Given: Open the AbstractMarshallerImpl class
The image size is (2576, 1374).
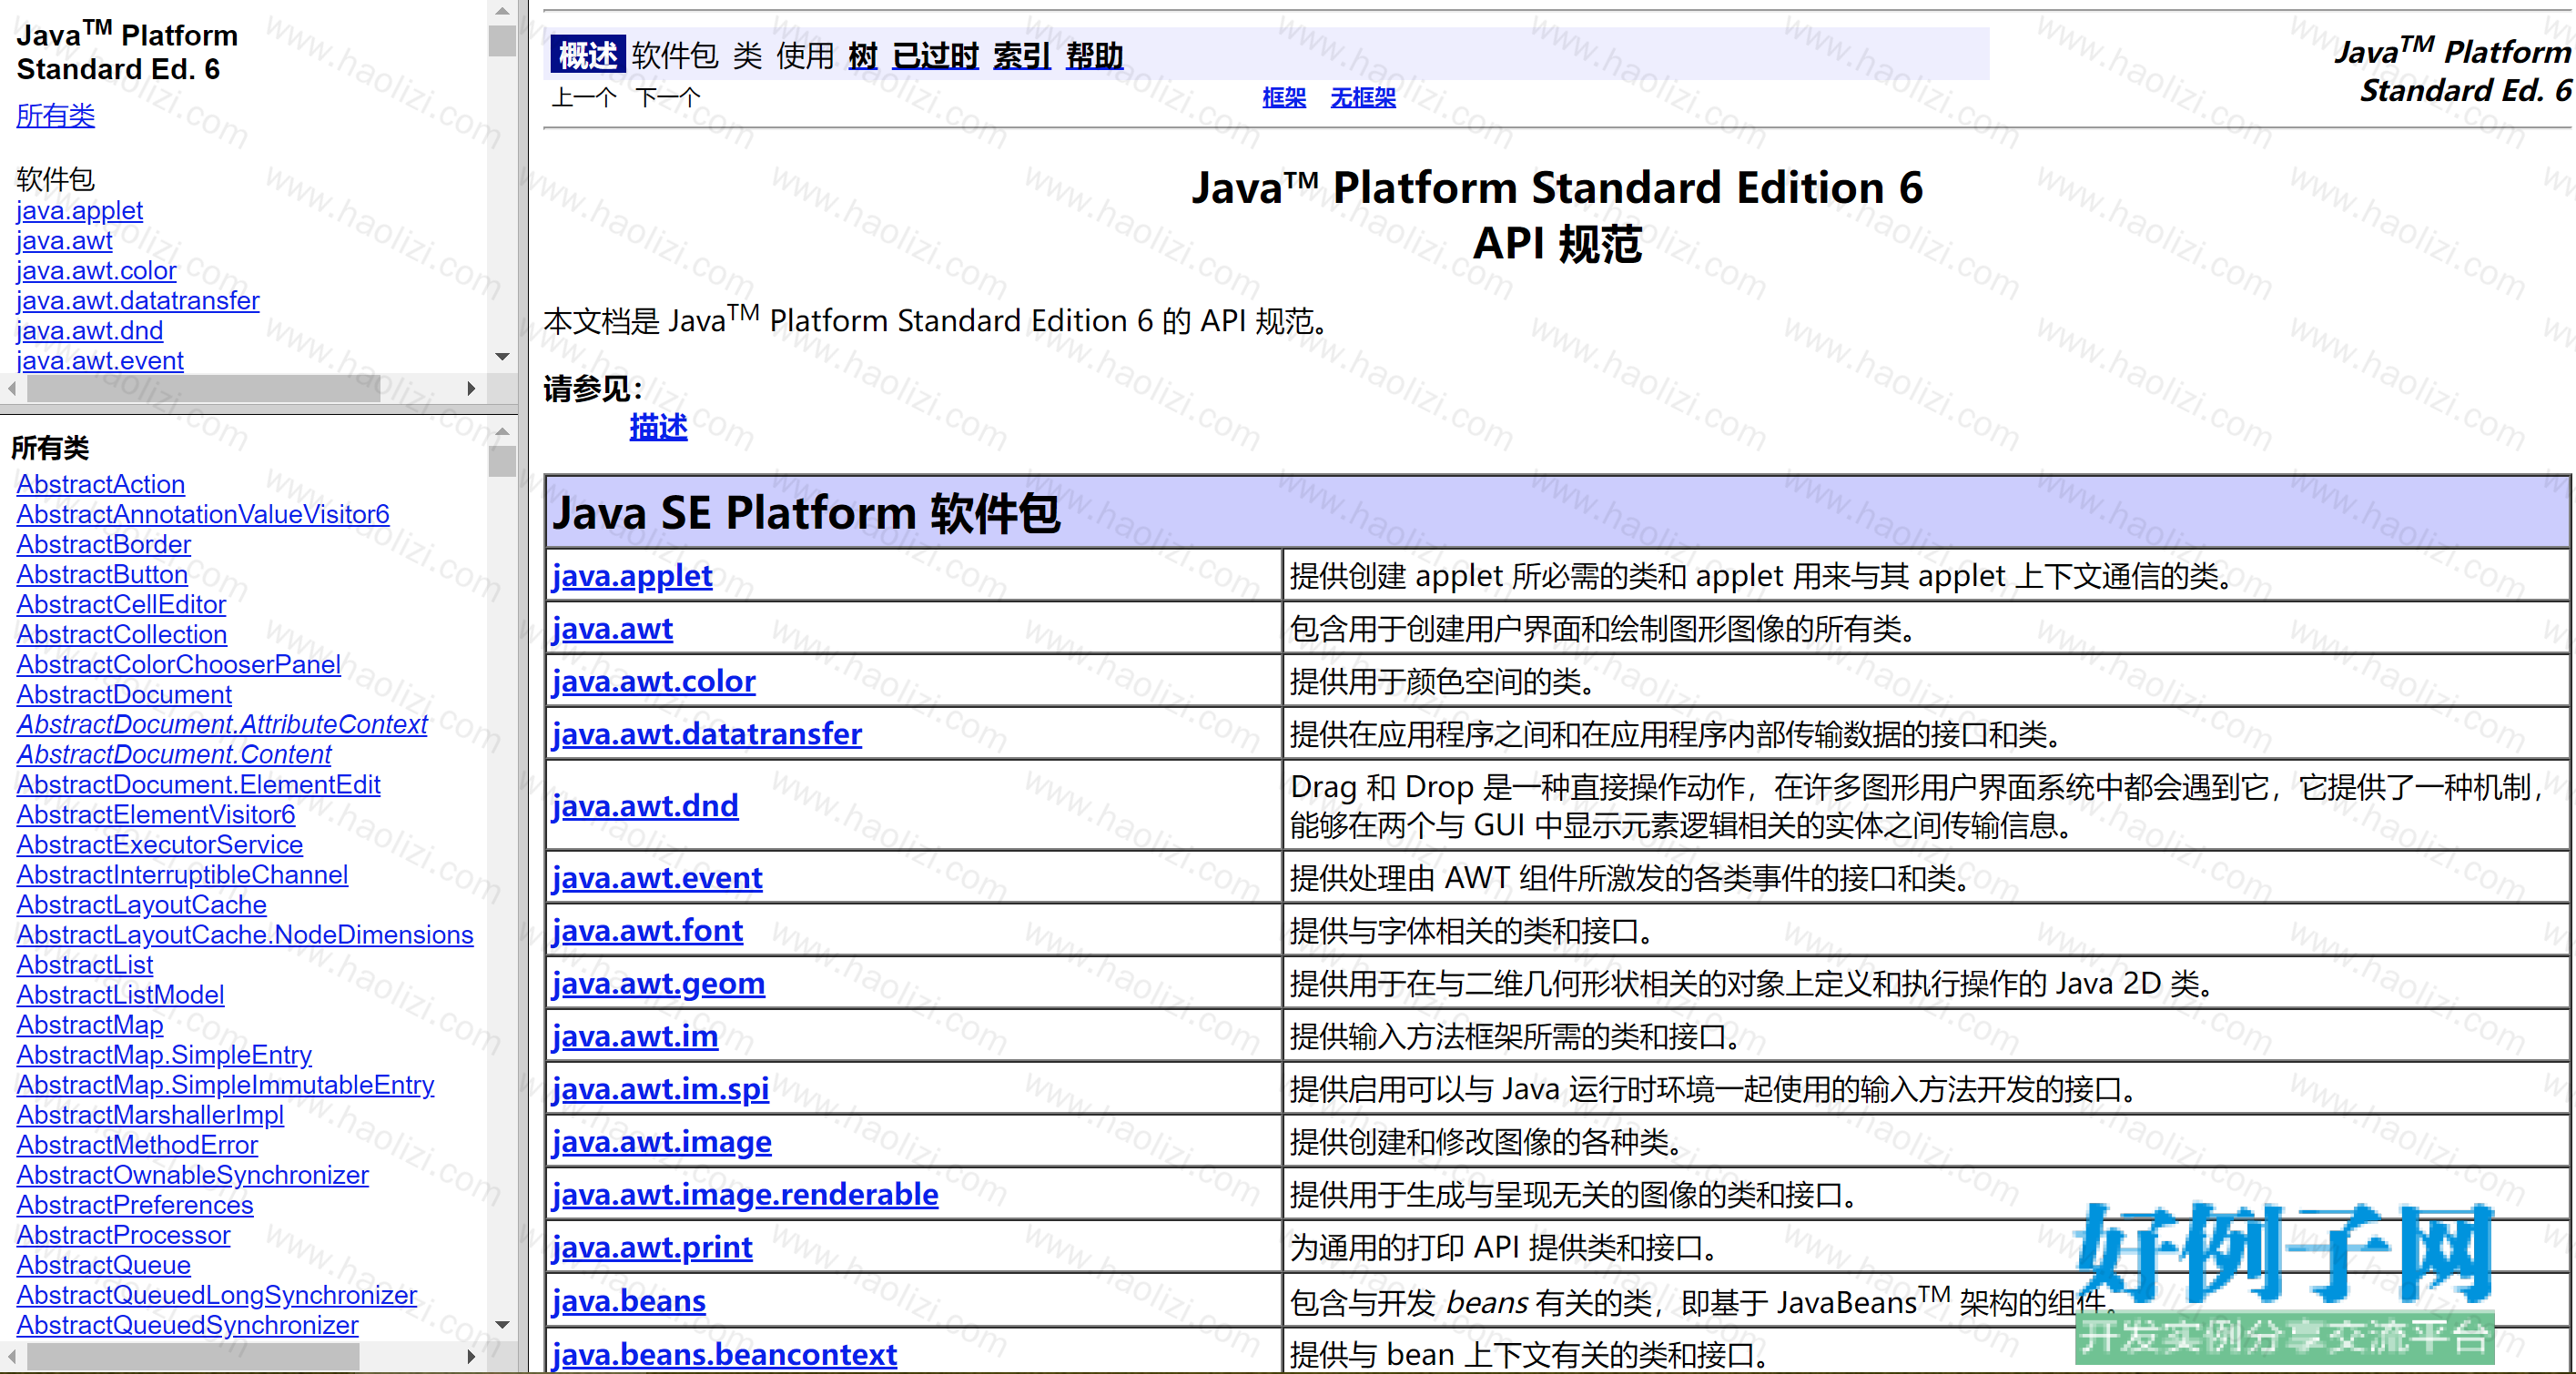Looking at the screenshot, I should [x=150, y=1114].
